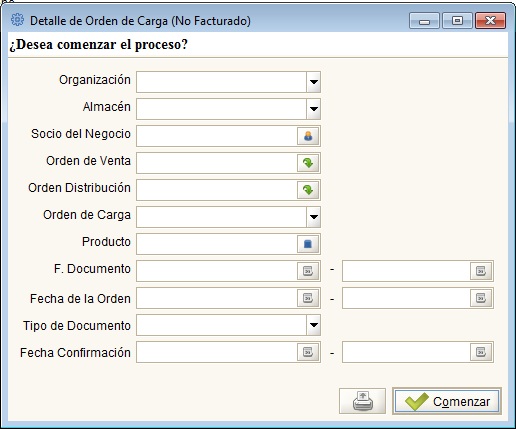Open the Fecha Confirmación end date calendar
Image resolution: width=516 pixels, height=429 pixels.
click(481, 352)
